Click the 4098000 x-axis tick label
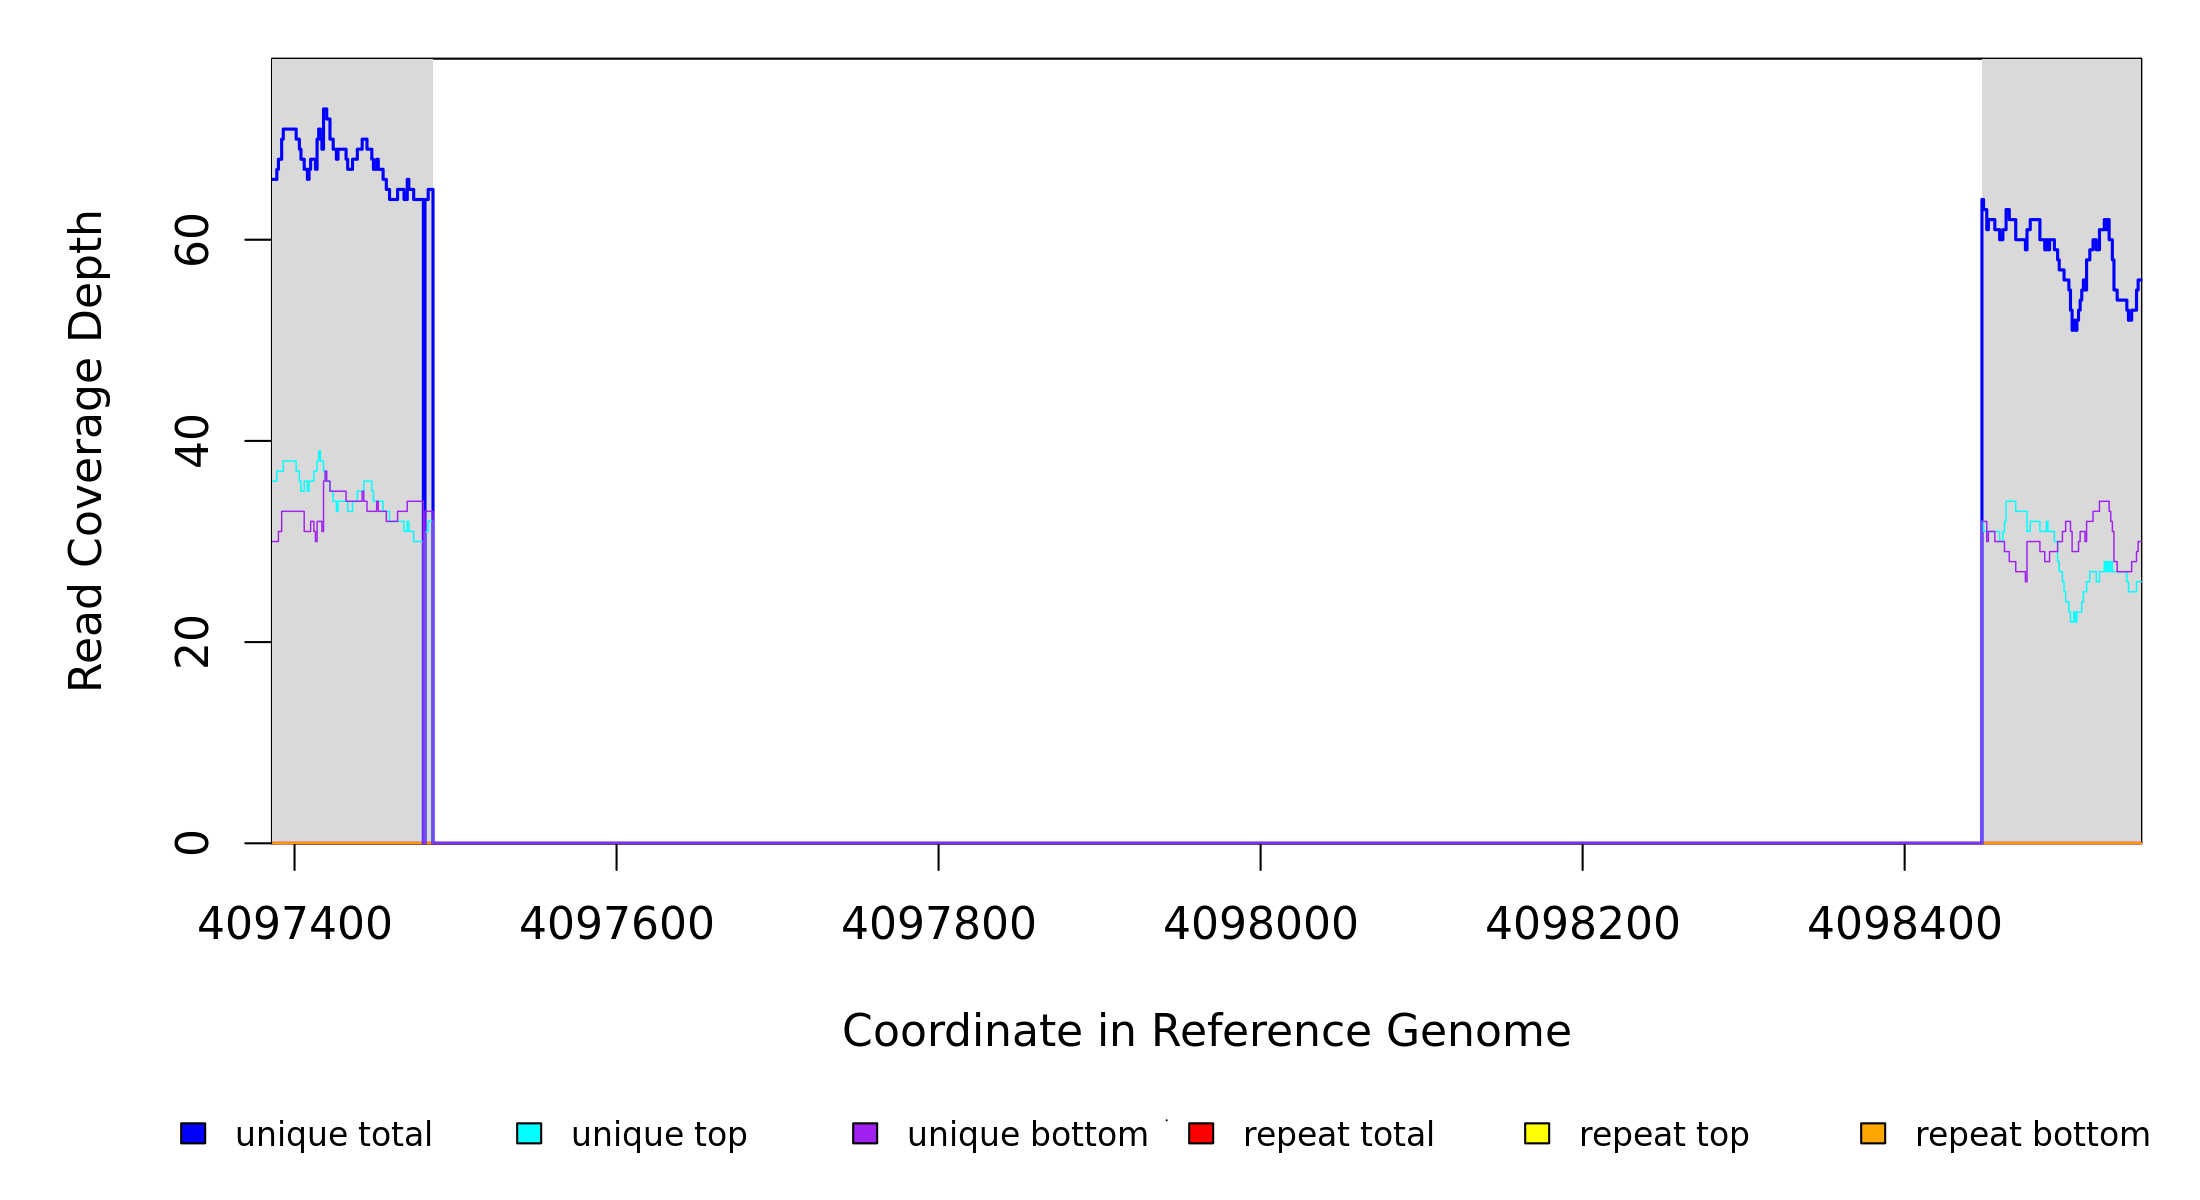2200x1200 pixels. coord(1260,924)
